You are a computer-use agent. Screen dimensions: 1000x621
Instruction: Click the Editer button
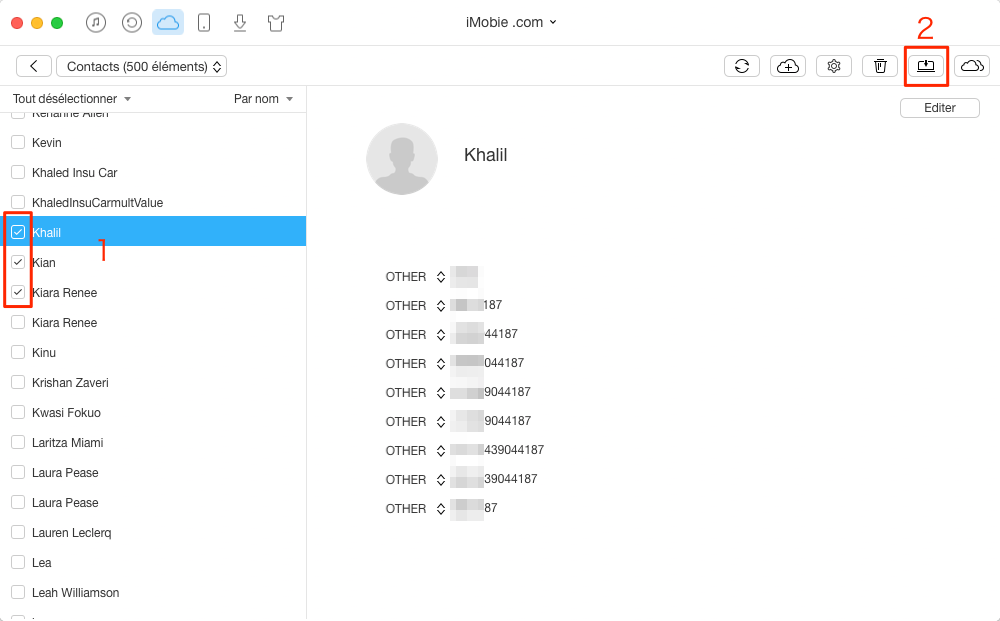pyautogui.click(x=939, y=108)
